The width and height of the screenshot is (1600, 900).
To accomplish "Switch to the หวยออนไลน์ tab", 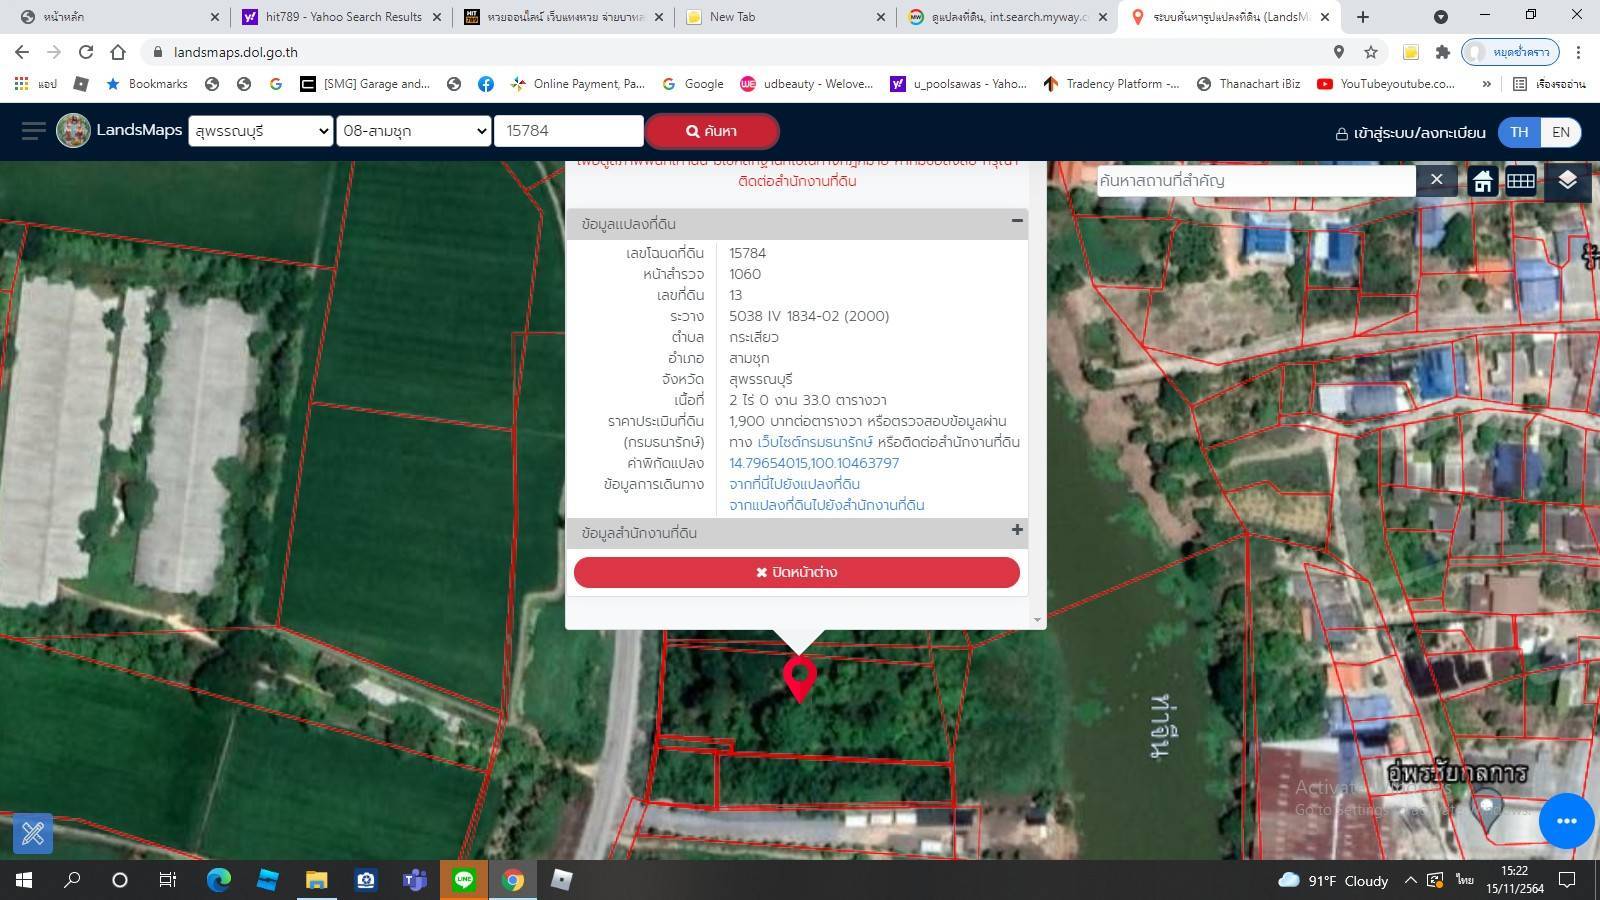I will [565, 17].
